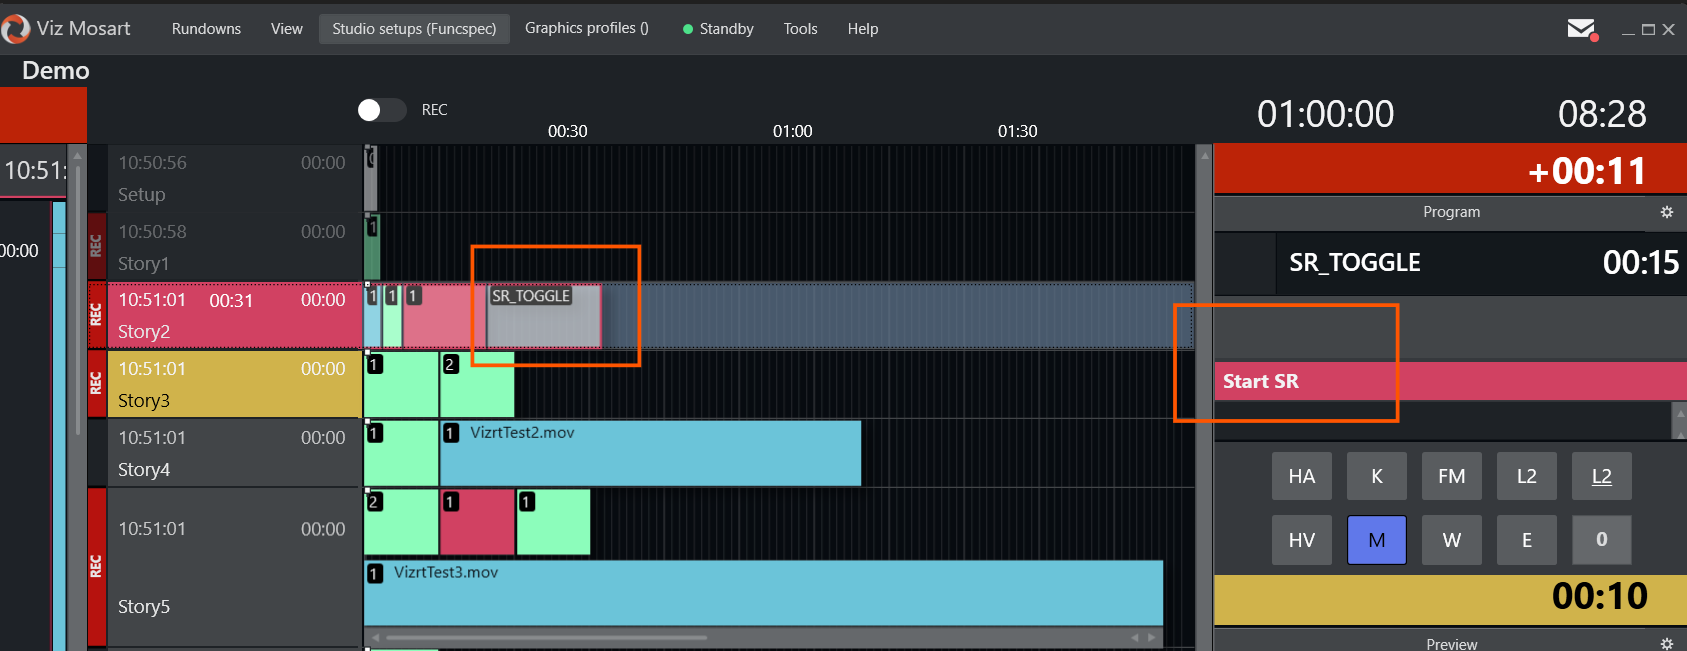This screenshot has width=1687, height=651.
Task: Open the Help menu
Action: (x=862, y=29)
